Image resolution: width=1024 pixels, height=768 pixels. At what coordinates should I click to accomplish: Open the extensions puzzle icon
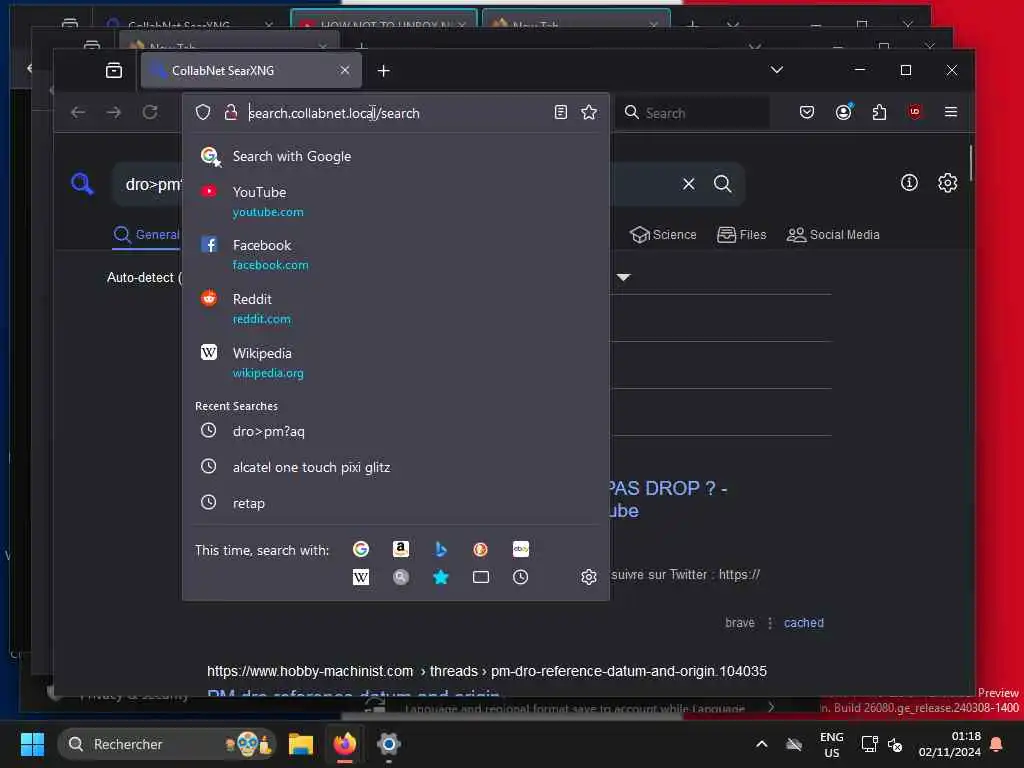pyautogui.click(x=879, y=112)
